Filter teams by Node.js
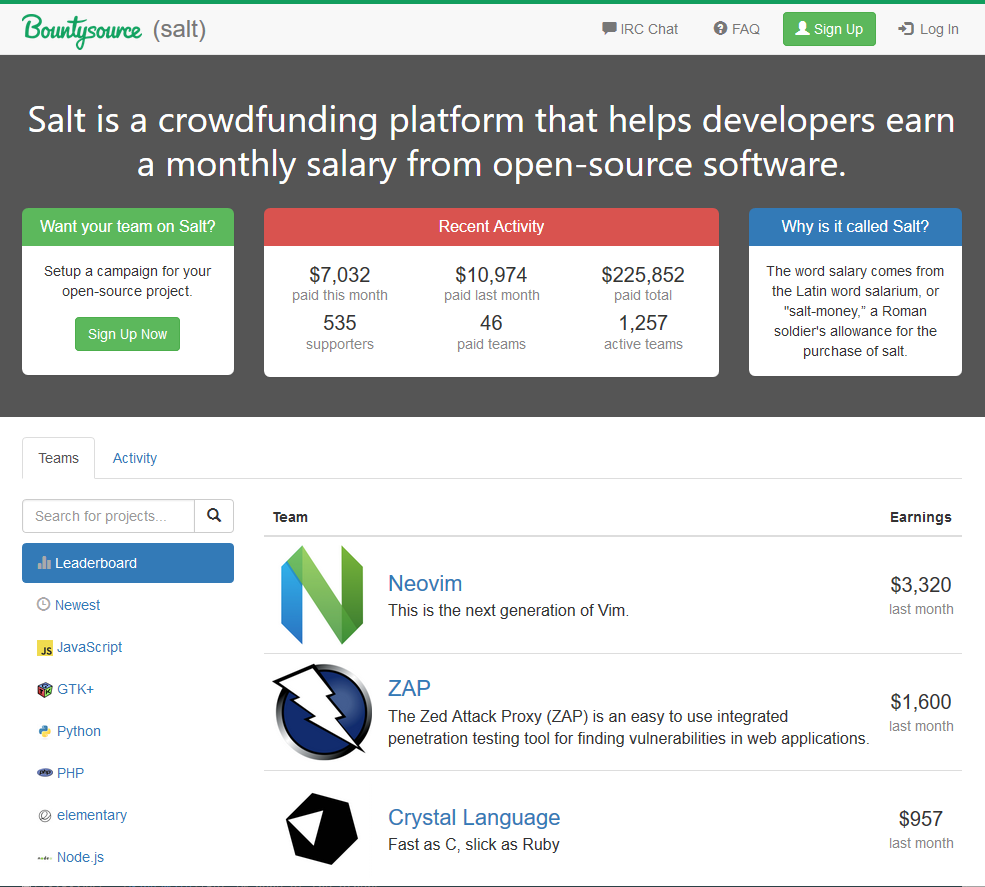Viewport: 985px width, 887px height. click(70, 857)
